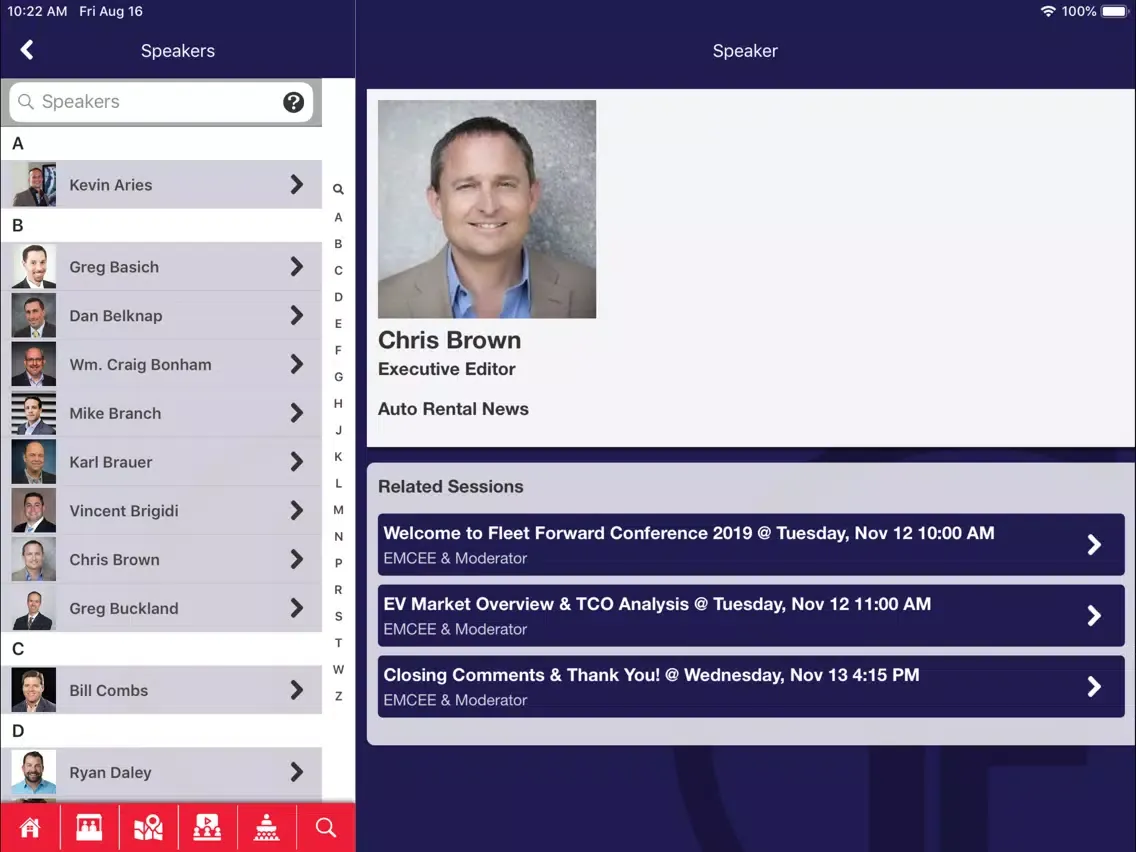Select Executive Editor title text
1136x852 pixels.
pos(447,369)
